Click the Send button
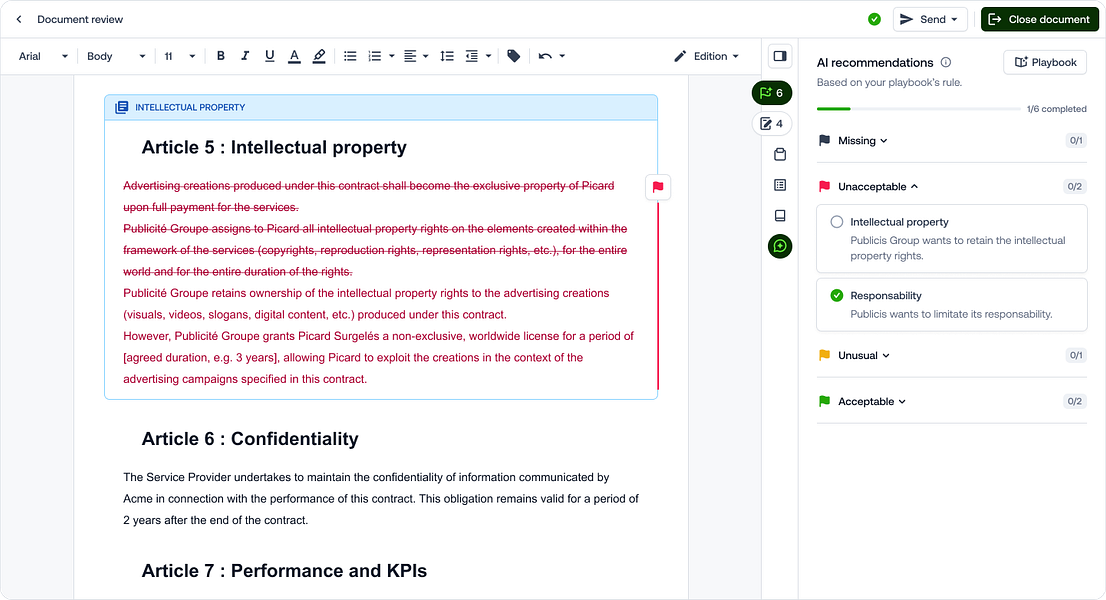This screenshot has width=1106, height=600. (930, 19)
